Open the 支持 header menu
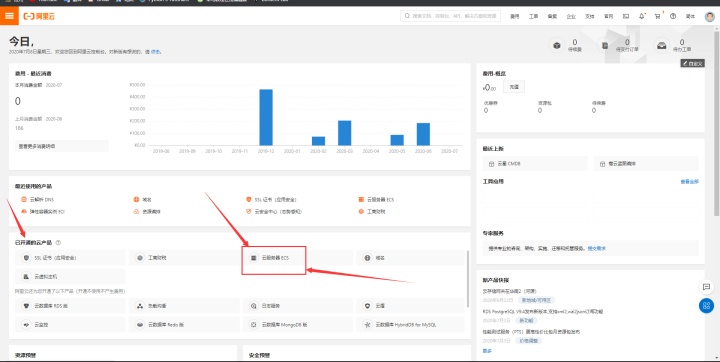Image resolution: width=720 pixels, height=362 pixels. click(590, 17)
